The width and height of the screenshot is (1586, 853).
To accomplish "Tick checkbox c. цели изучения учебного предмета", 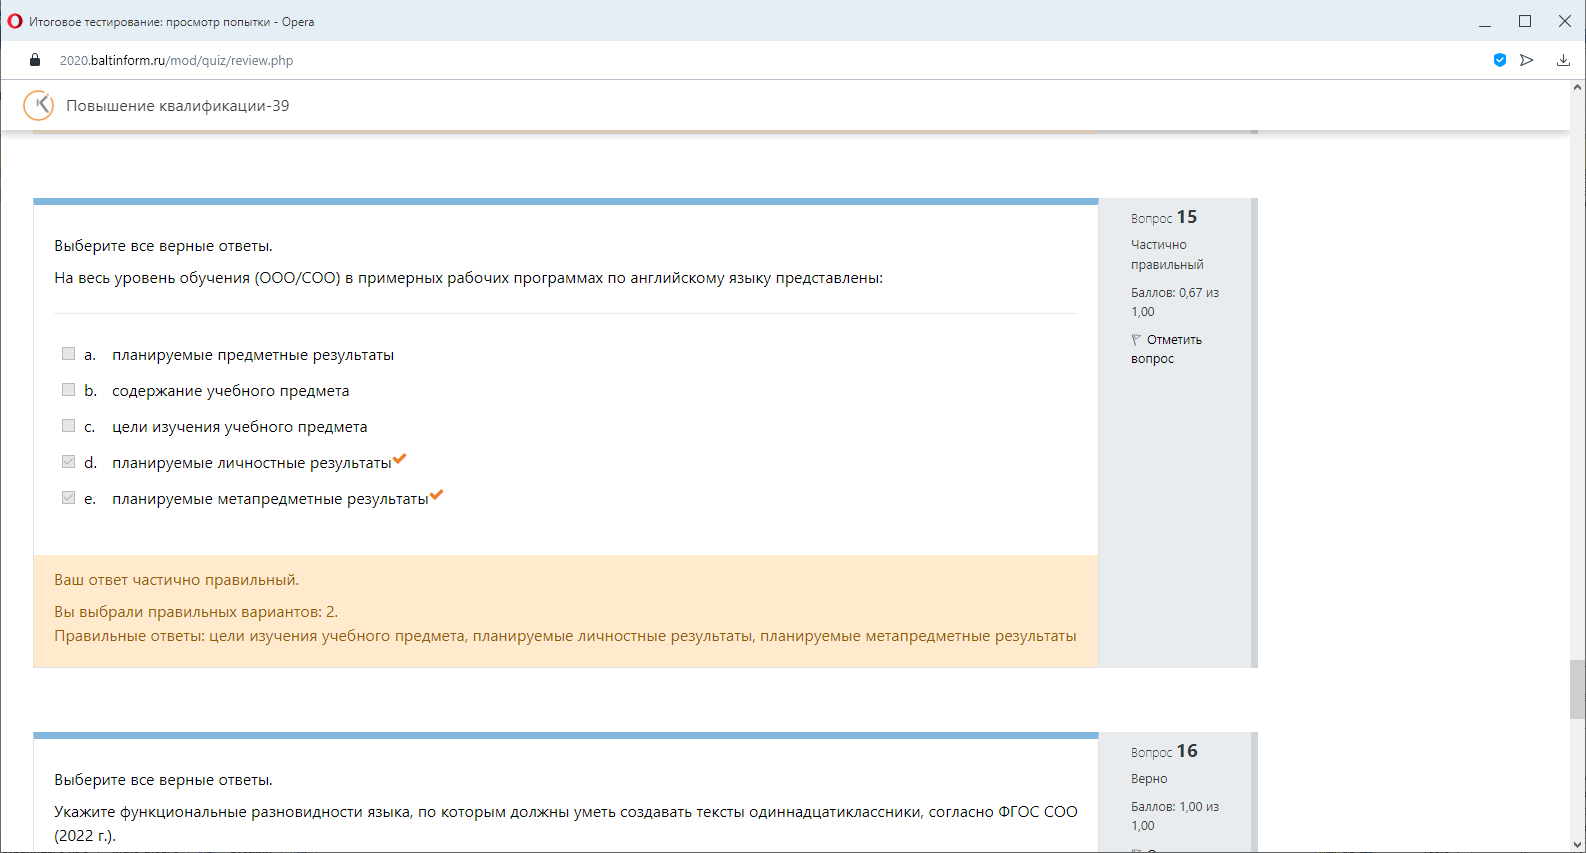I will pyautogui.click(x=68, y=426).
